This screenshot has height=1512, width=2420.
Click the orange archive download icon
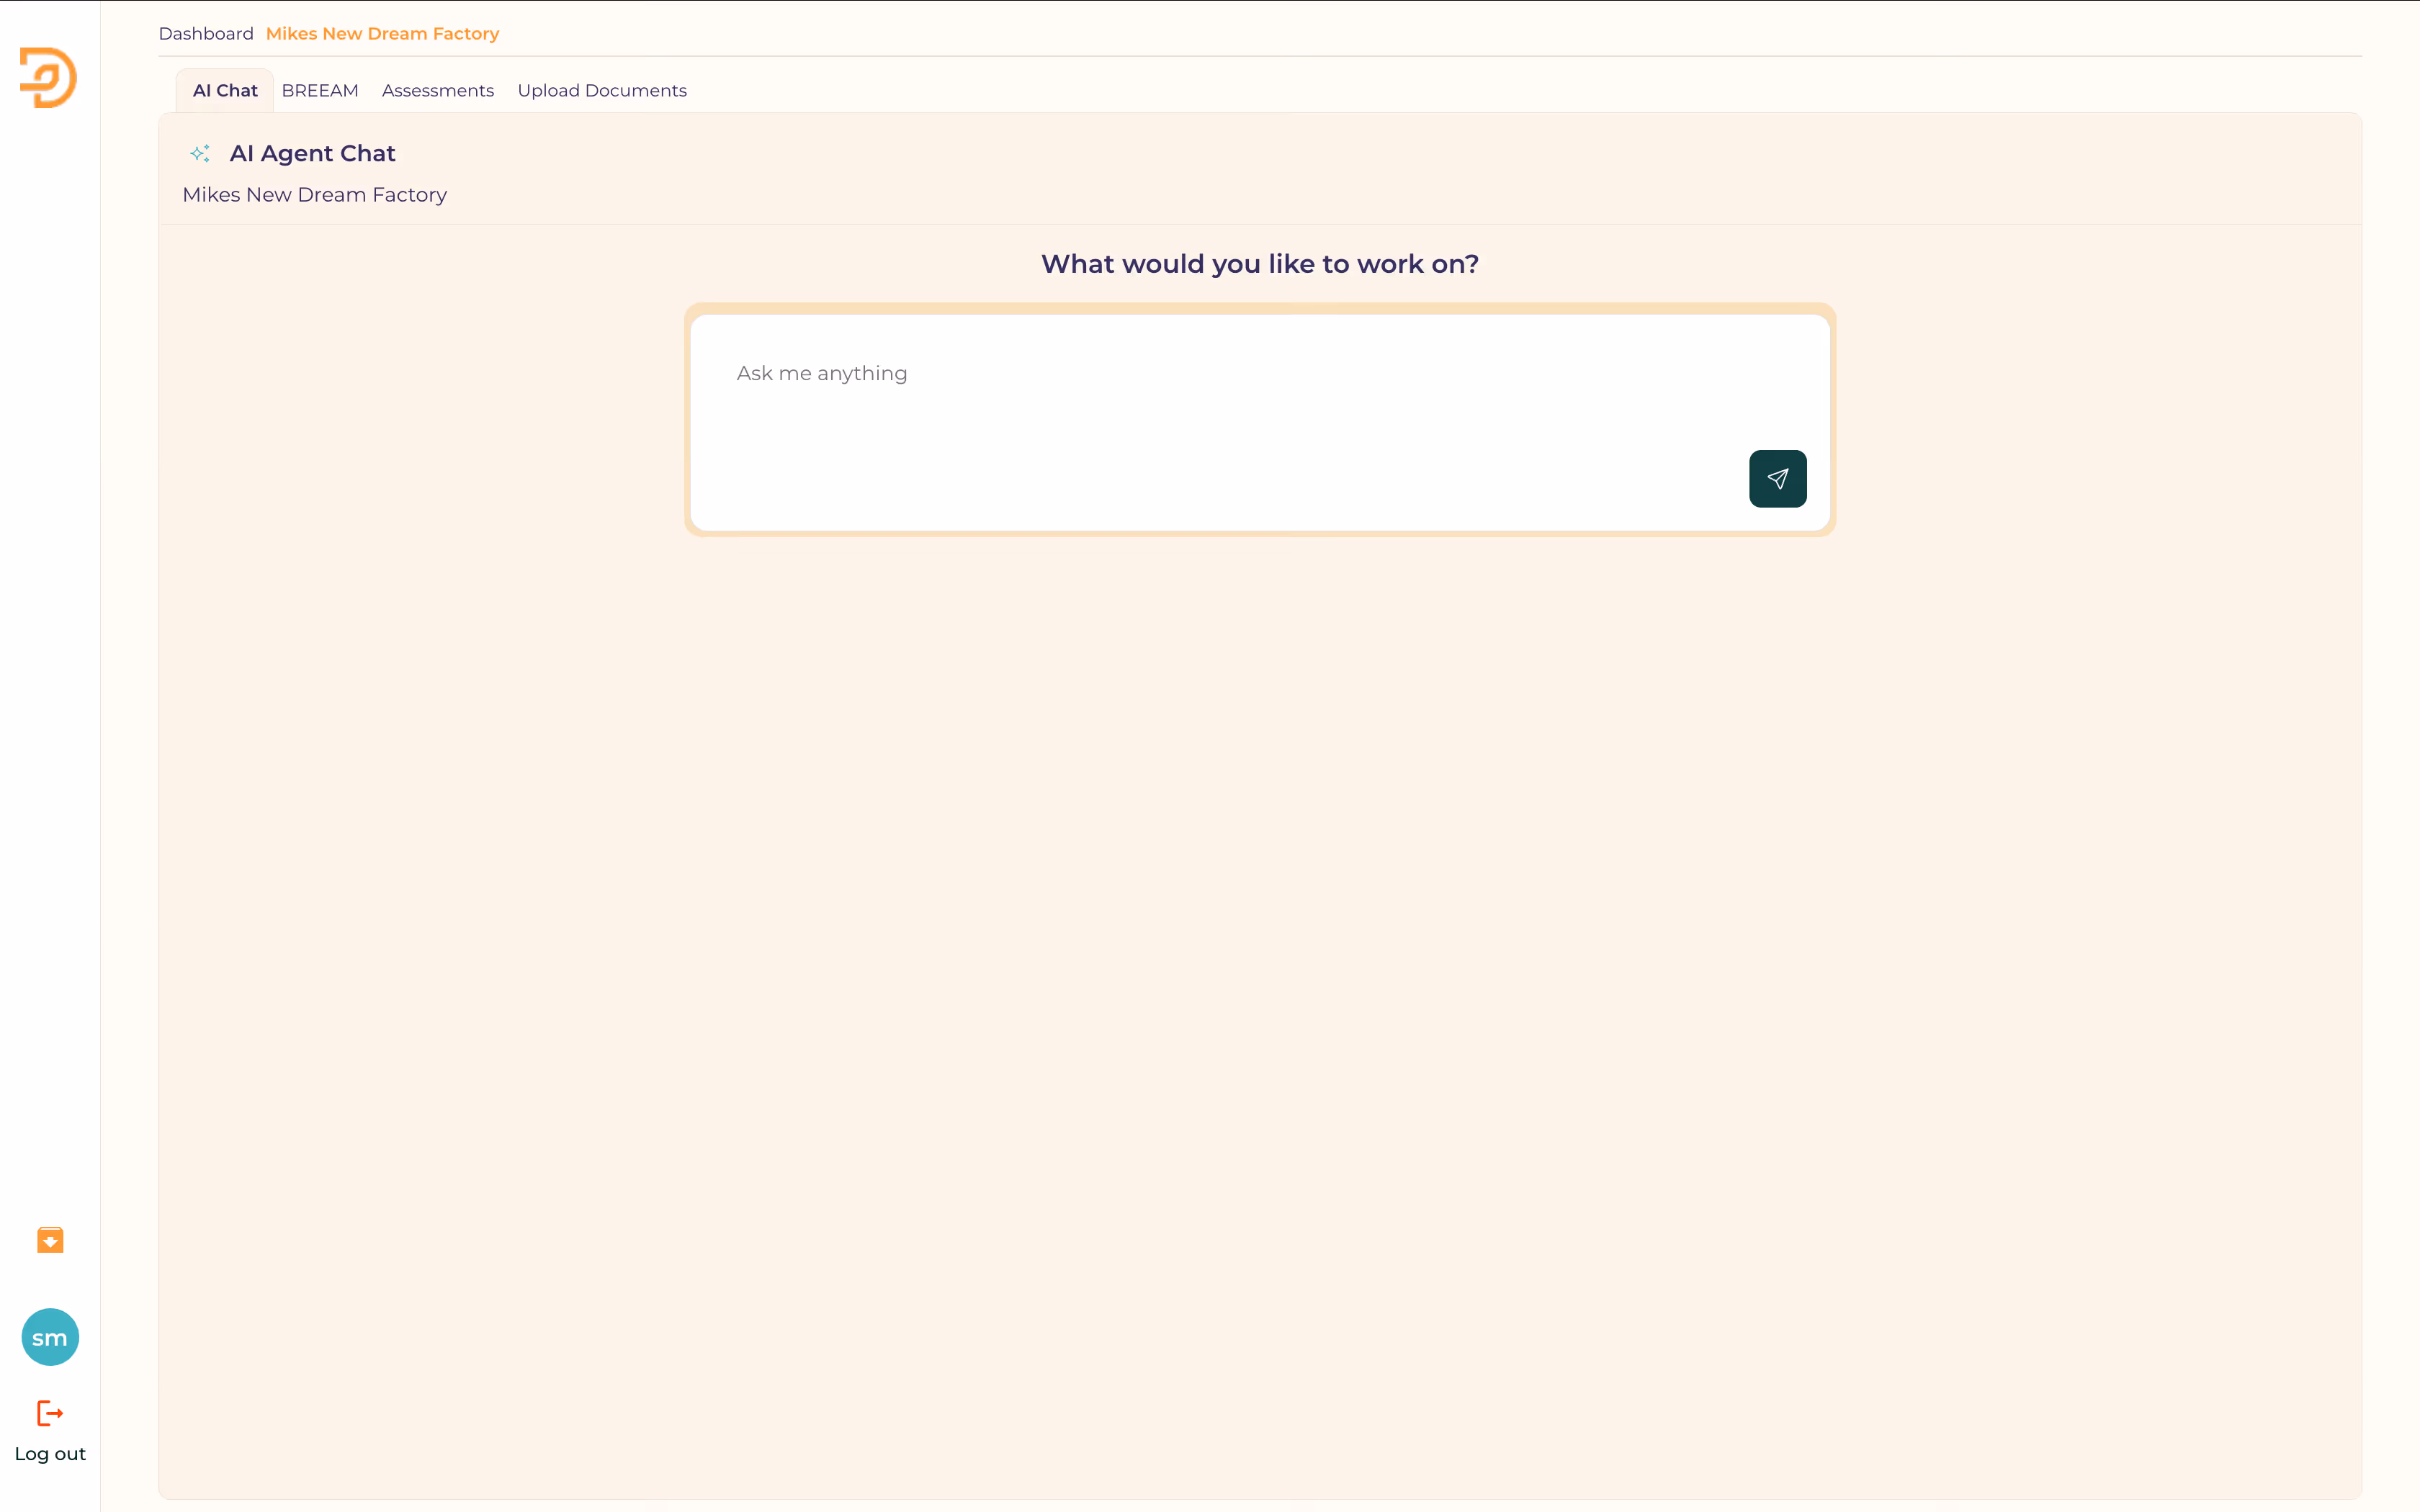(x=50, y=1240)
